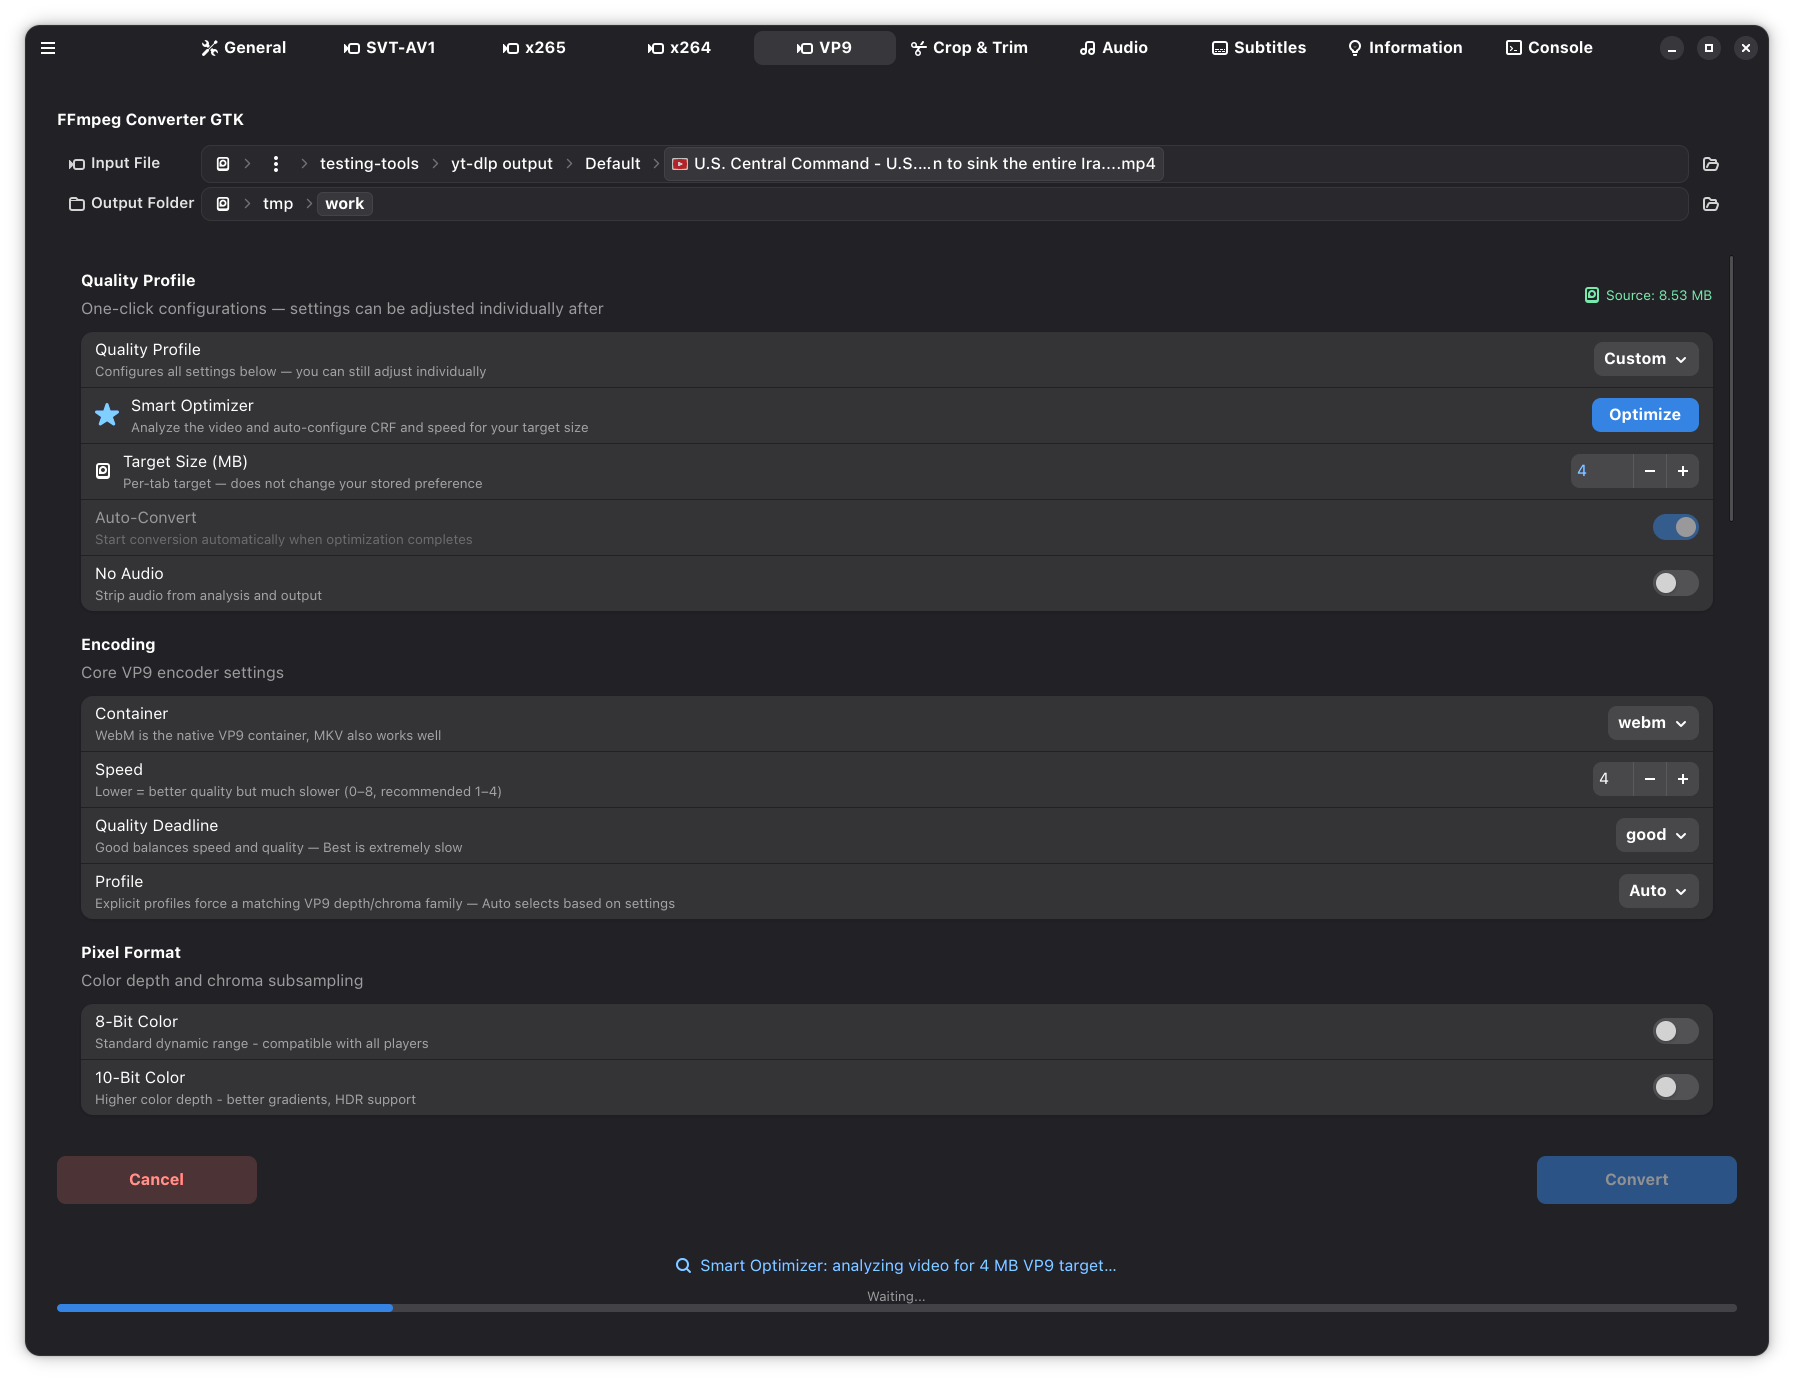Switch to the General tab
Image resolution: width=1794 pixels, height=1381 pixels.
pyautogui.click(x=244, y=48)
